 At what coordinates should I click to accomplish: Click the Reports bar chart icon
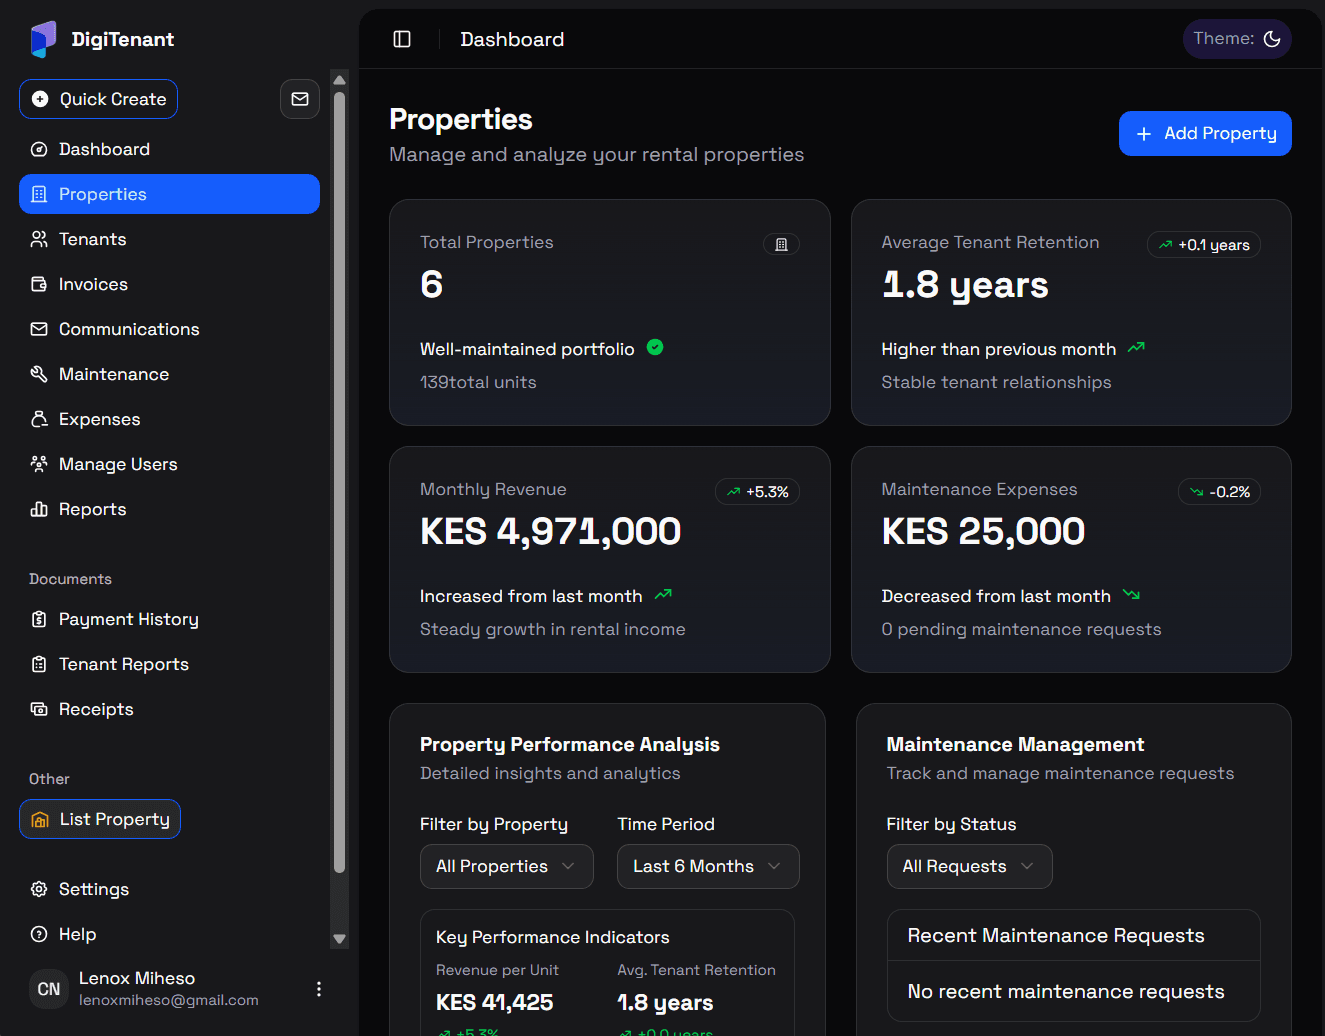coord(38,509)
